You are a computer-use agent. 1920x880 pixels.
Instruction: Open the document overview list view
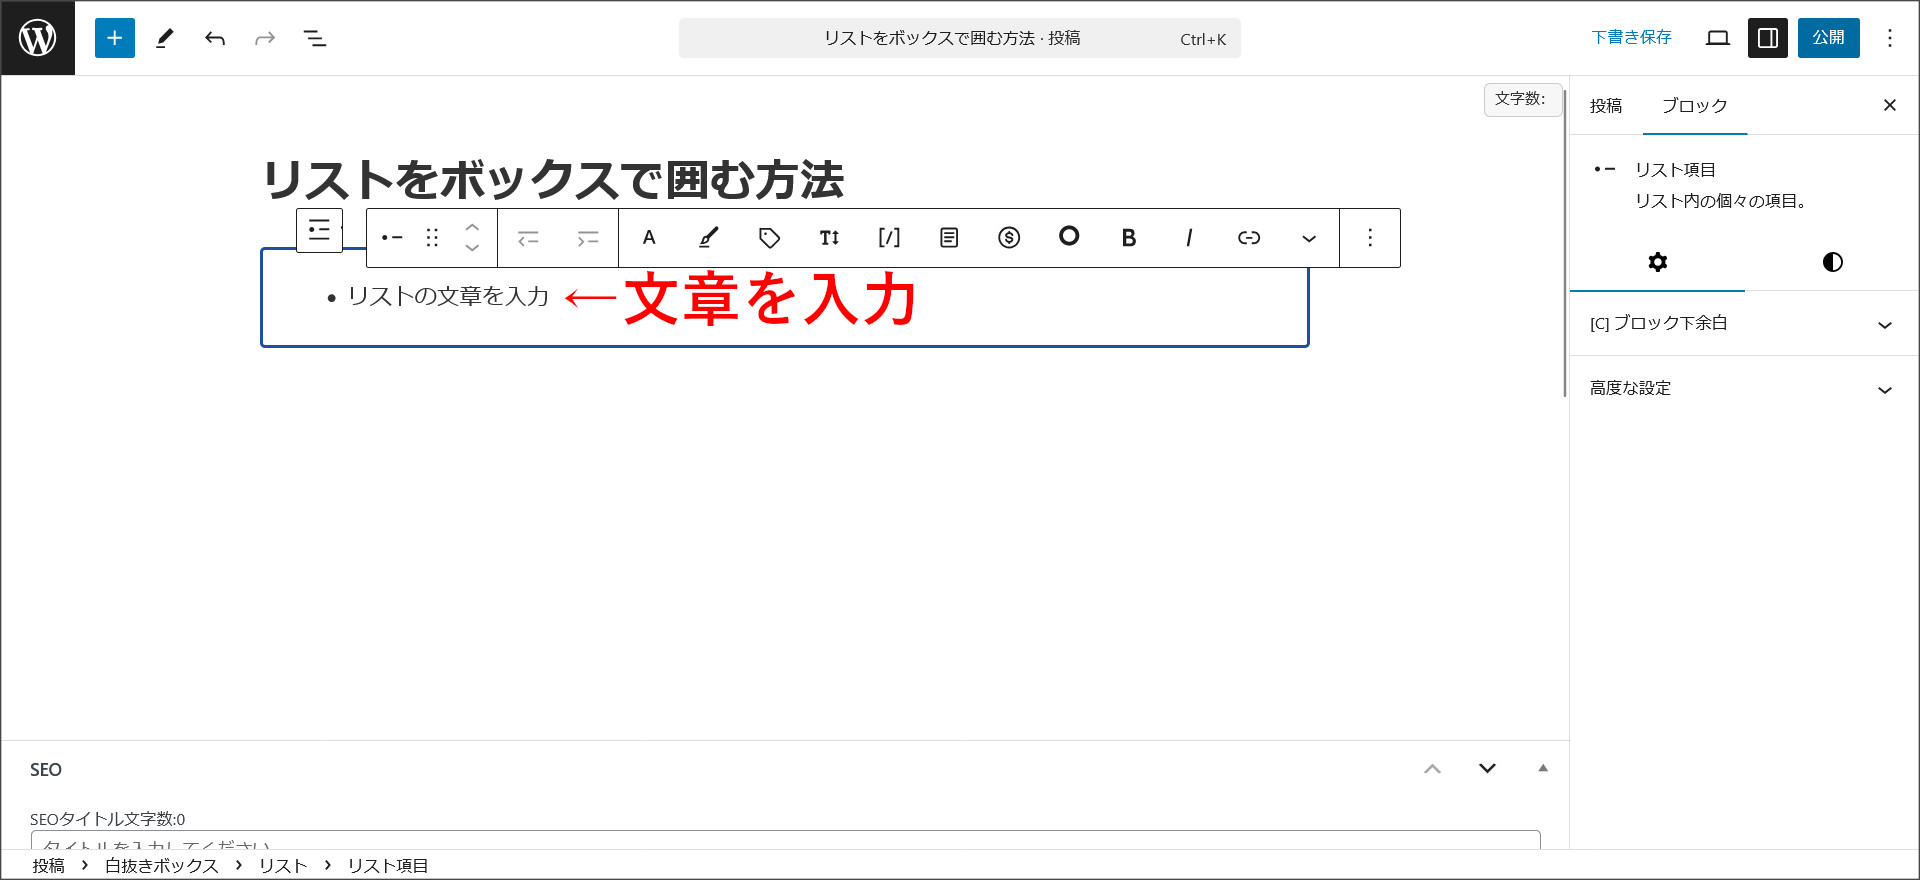coord(315,38)
